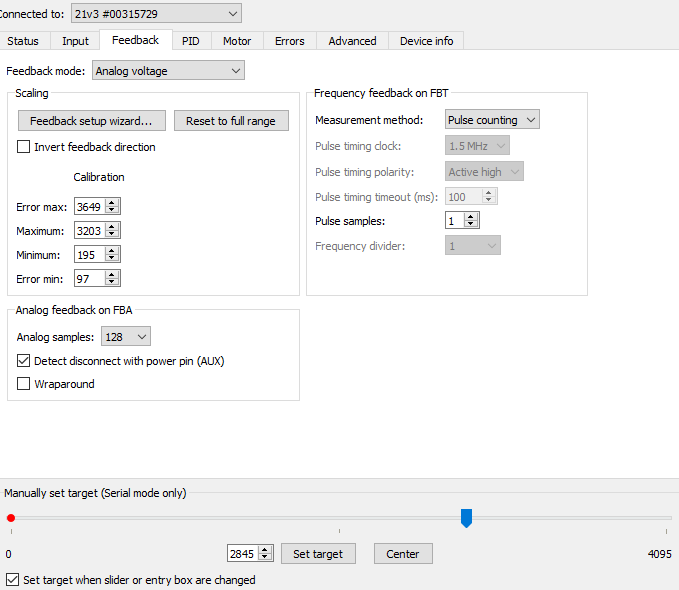This screenshot has width=679, height=590.
Task: Open the Analog samples dropdown
Action: pyautogui.click(x=126, y=337)
